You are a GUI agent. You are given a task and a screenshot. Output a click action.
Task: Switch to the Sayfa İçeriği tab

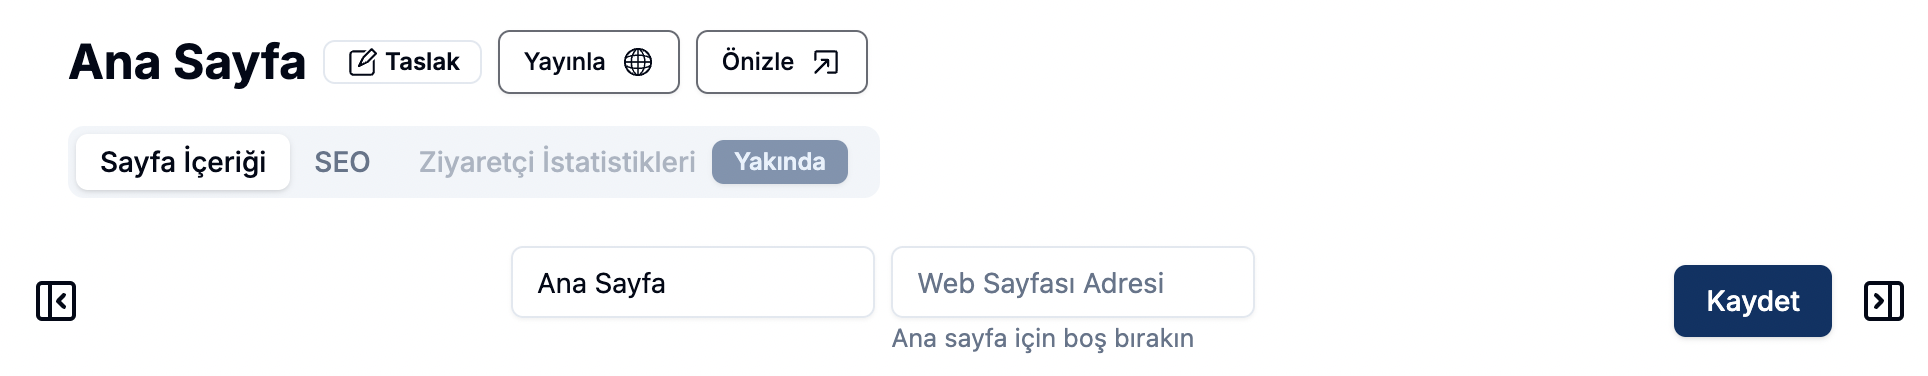(x=183, y=162)
